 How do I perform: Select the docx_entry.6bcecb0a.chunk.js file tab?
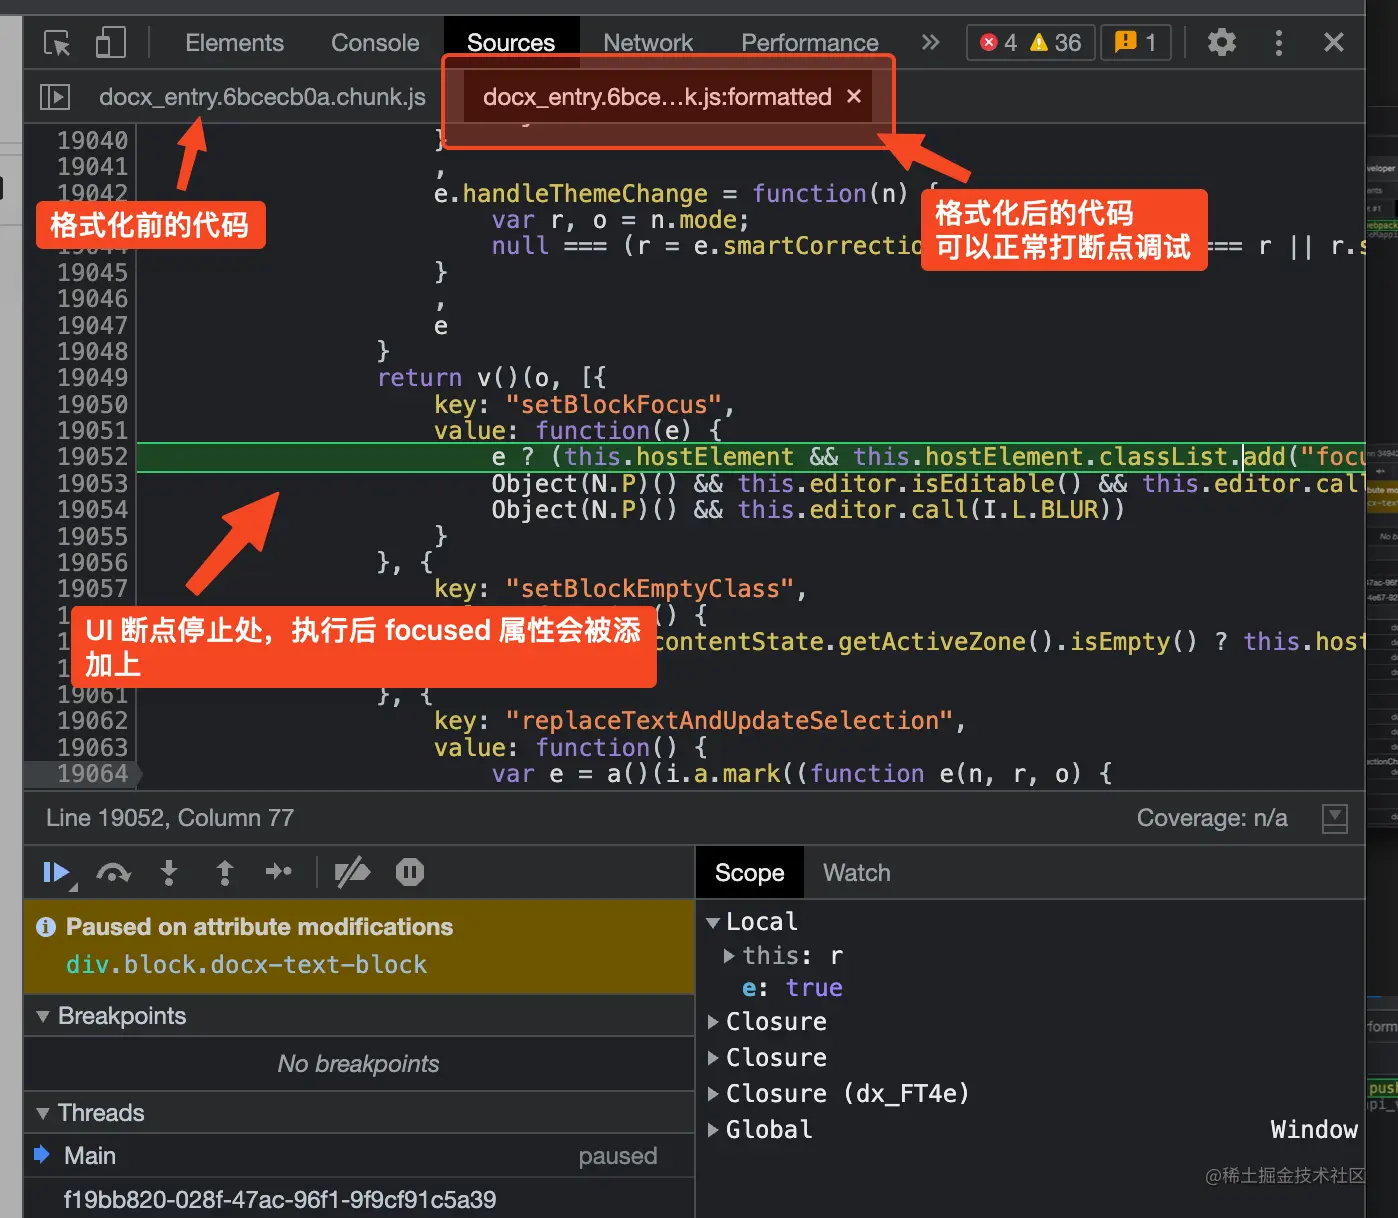click(x=262, y=97)
